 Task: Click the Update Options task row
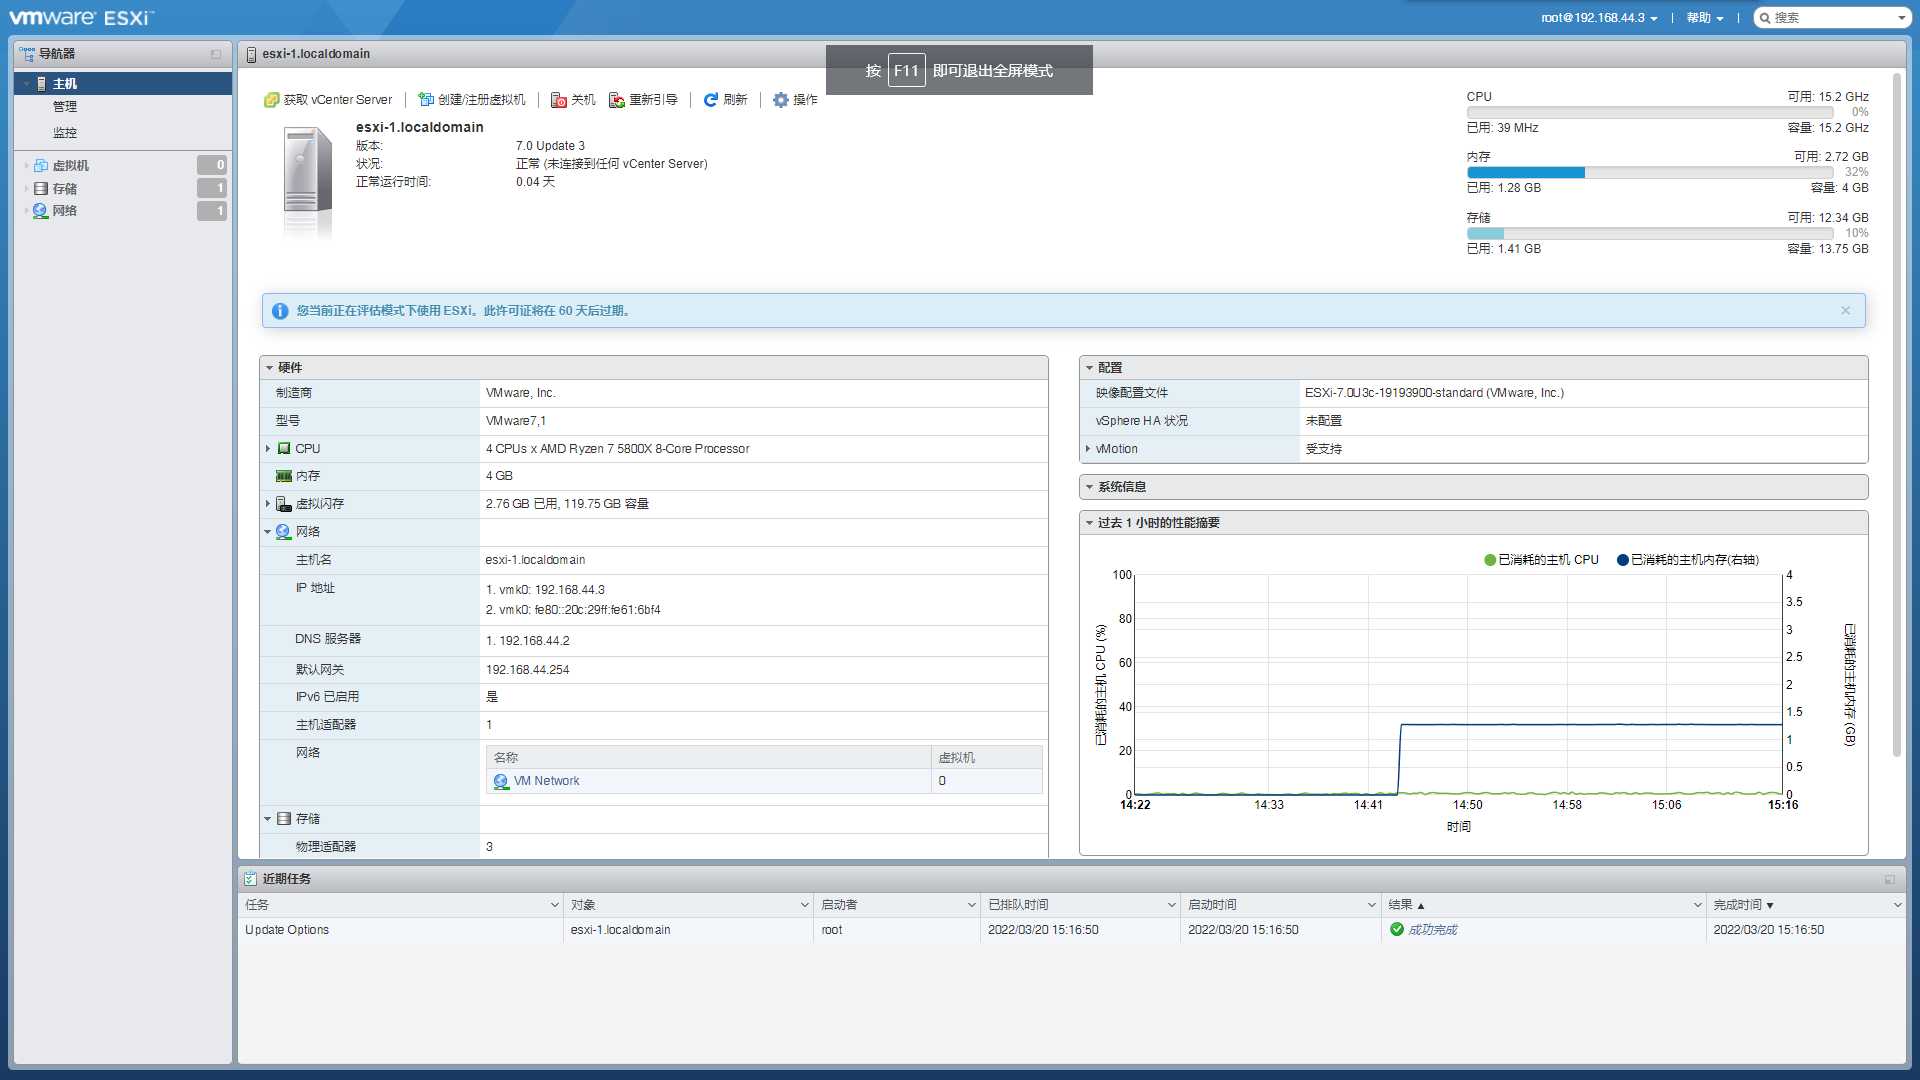(x=1071, y=930)
